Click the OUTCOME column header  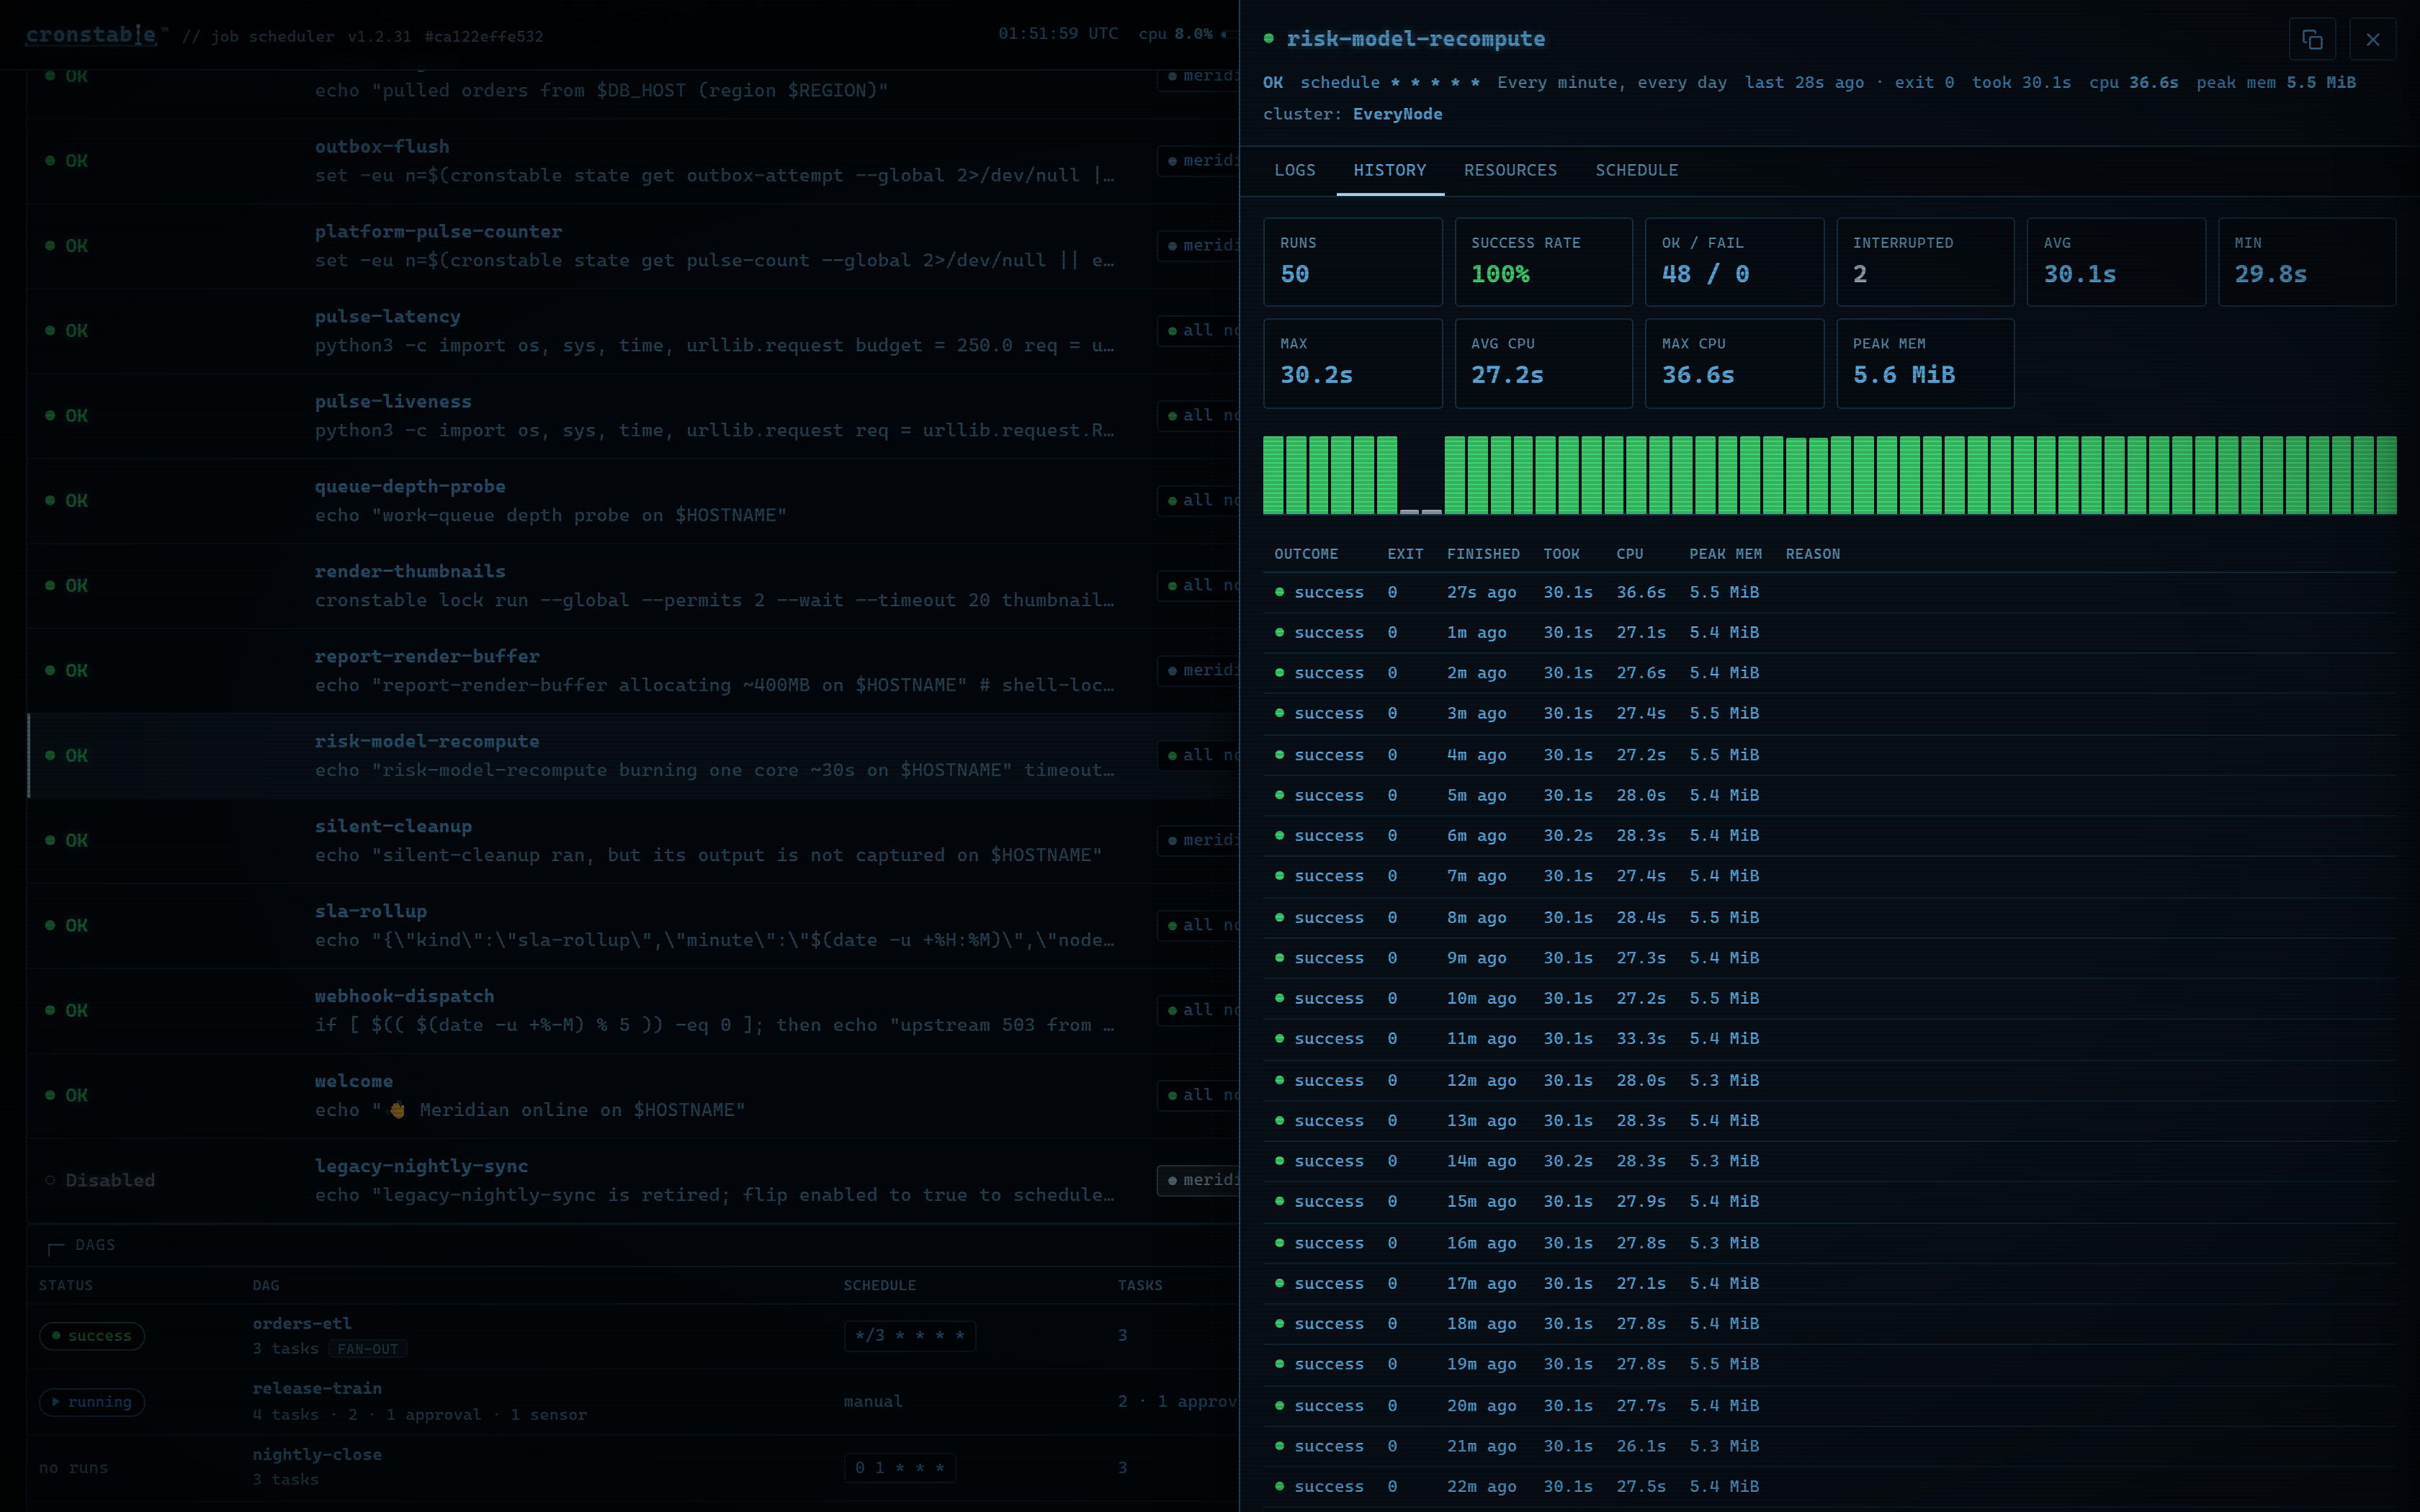[1306, 554]
